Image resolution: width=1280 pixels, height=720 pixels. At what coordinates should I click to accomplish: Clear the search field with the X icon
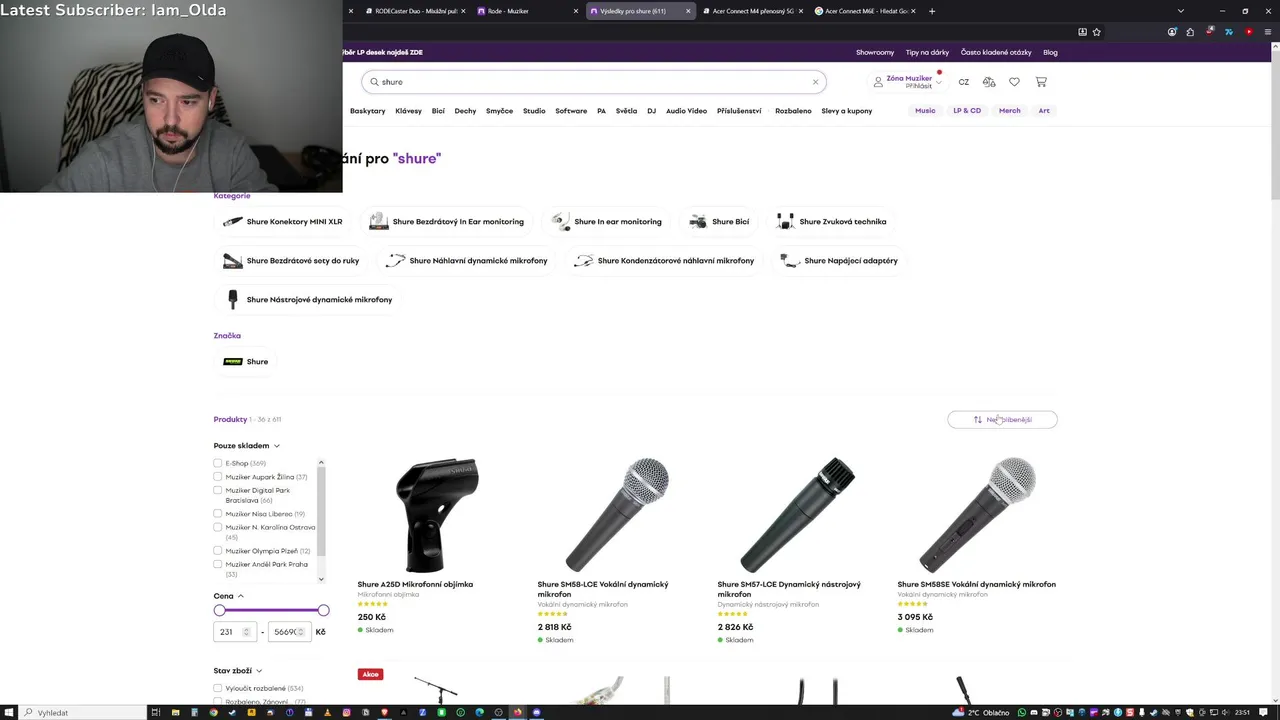(815, 82)
